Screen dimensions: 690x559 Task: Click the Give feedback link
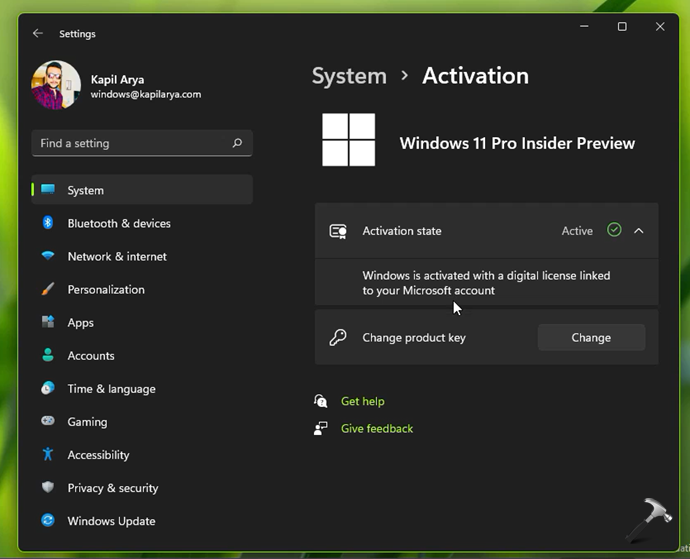tap(376, 428)
